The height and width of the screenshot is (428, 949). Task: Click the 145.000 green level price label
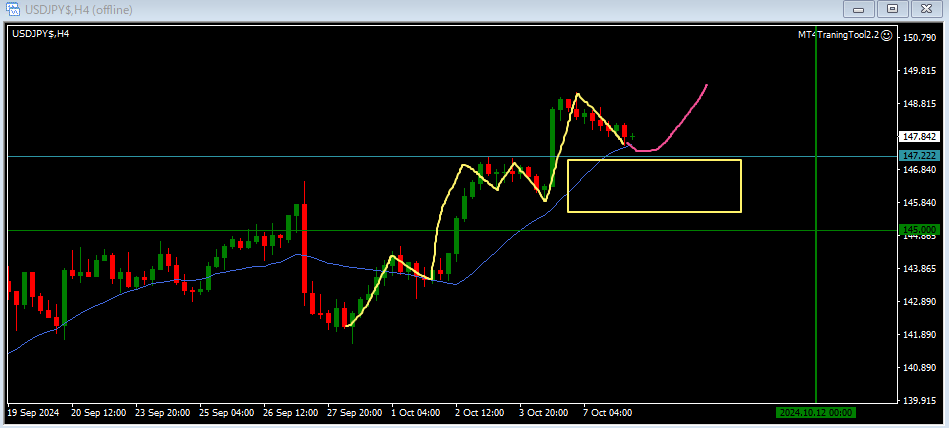click(917, 230)
